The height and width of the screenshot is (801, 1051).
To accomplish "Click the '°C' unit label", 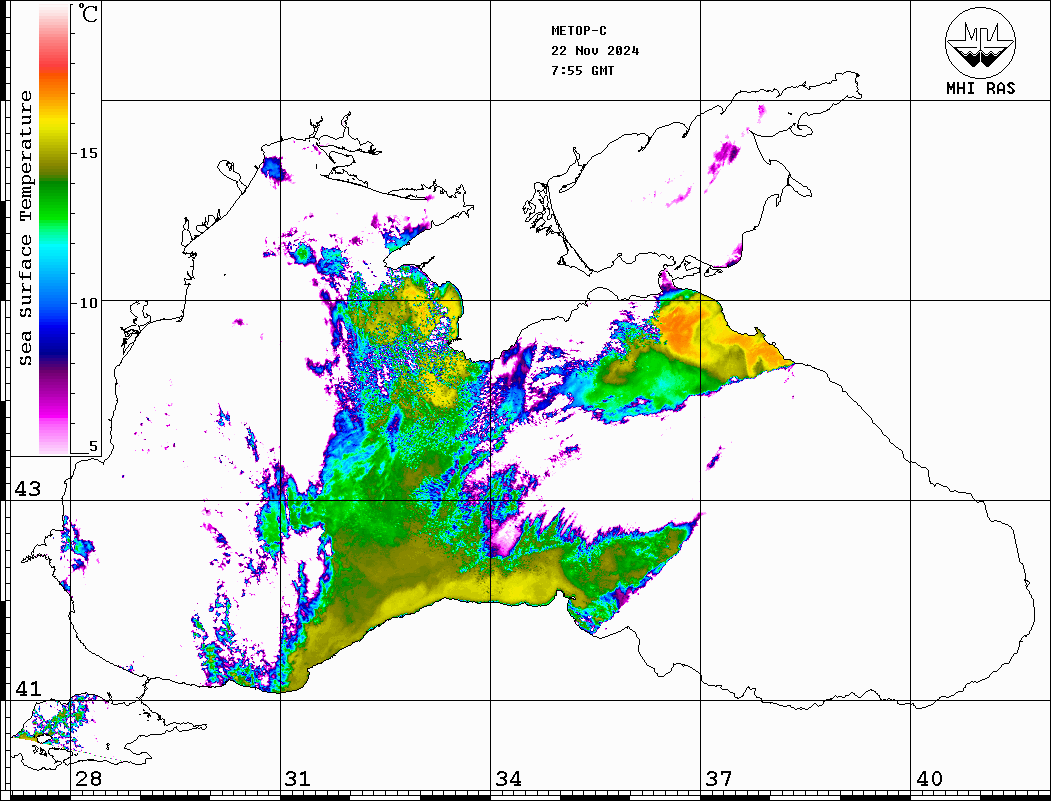I will [x=88, y=13].
